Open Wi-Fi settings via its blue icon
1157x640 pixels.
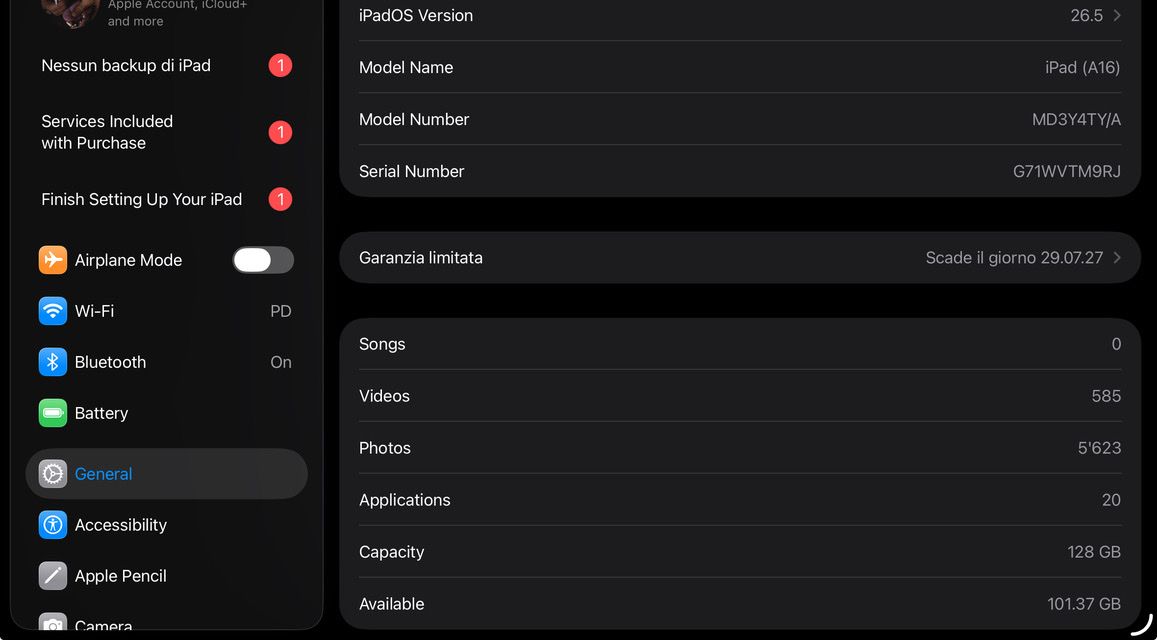pos(52,311)
